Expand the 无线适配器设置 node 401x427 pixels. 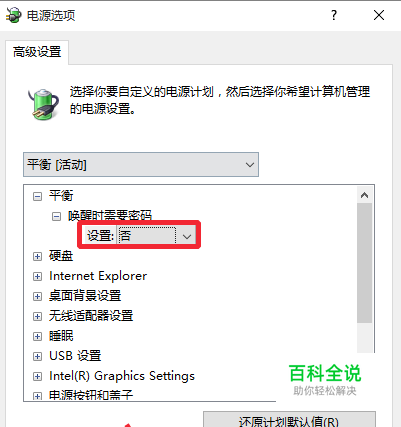[x=37, y=316]
